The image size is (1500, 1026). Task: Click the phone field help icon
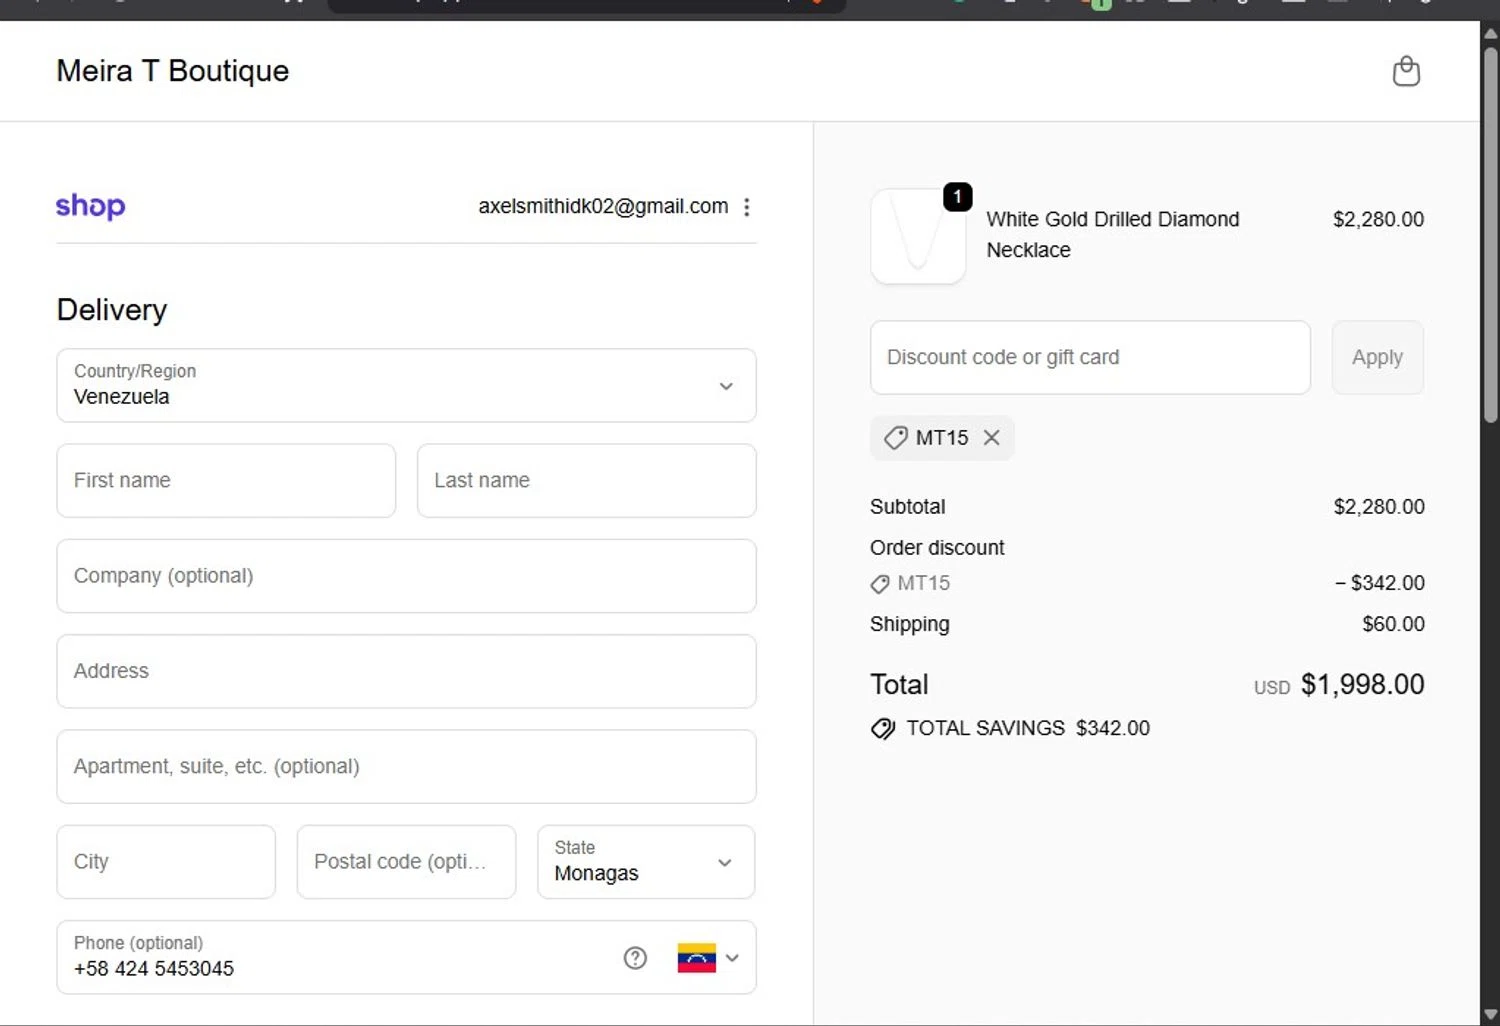(x=635, y=958)
